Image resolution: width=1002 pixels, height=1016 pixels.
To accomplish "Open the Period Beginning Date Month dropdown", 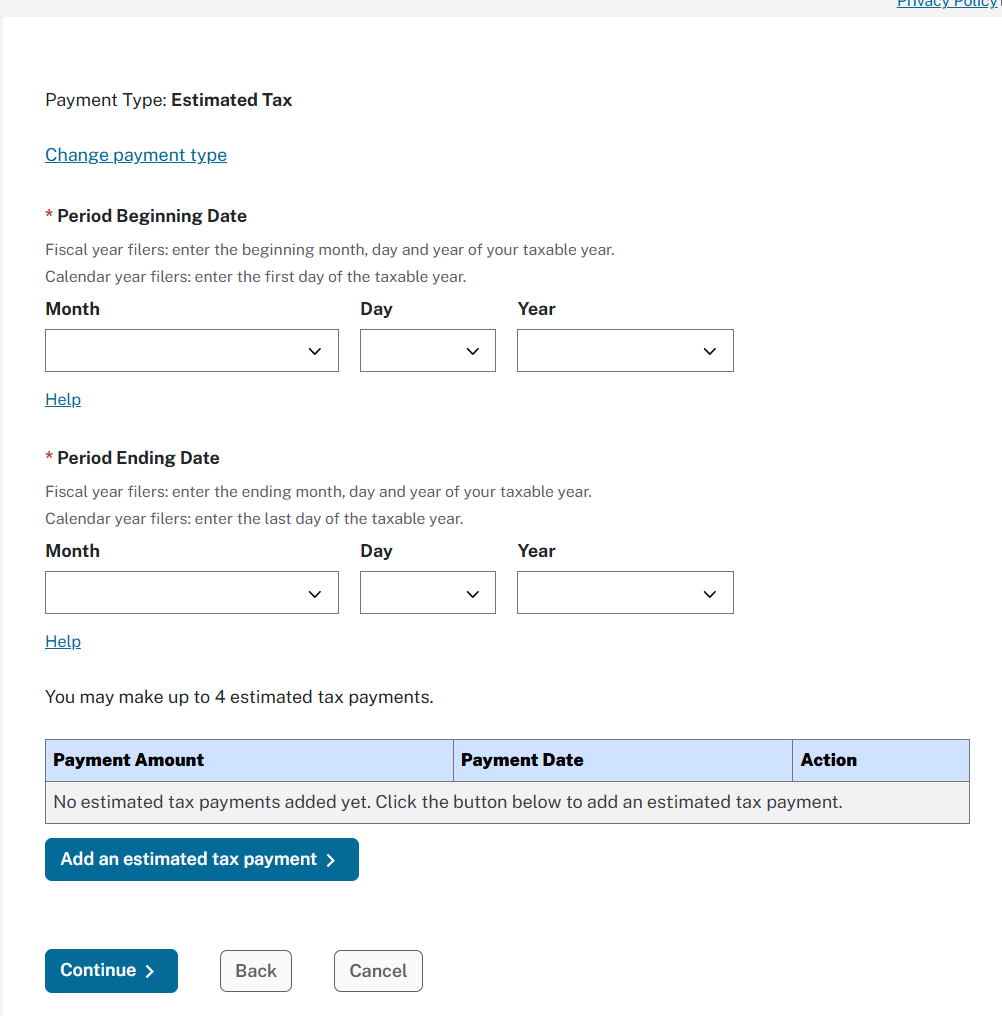I will [191, 351].
